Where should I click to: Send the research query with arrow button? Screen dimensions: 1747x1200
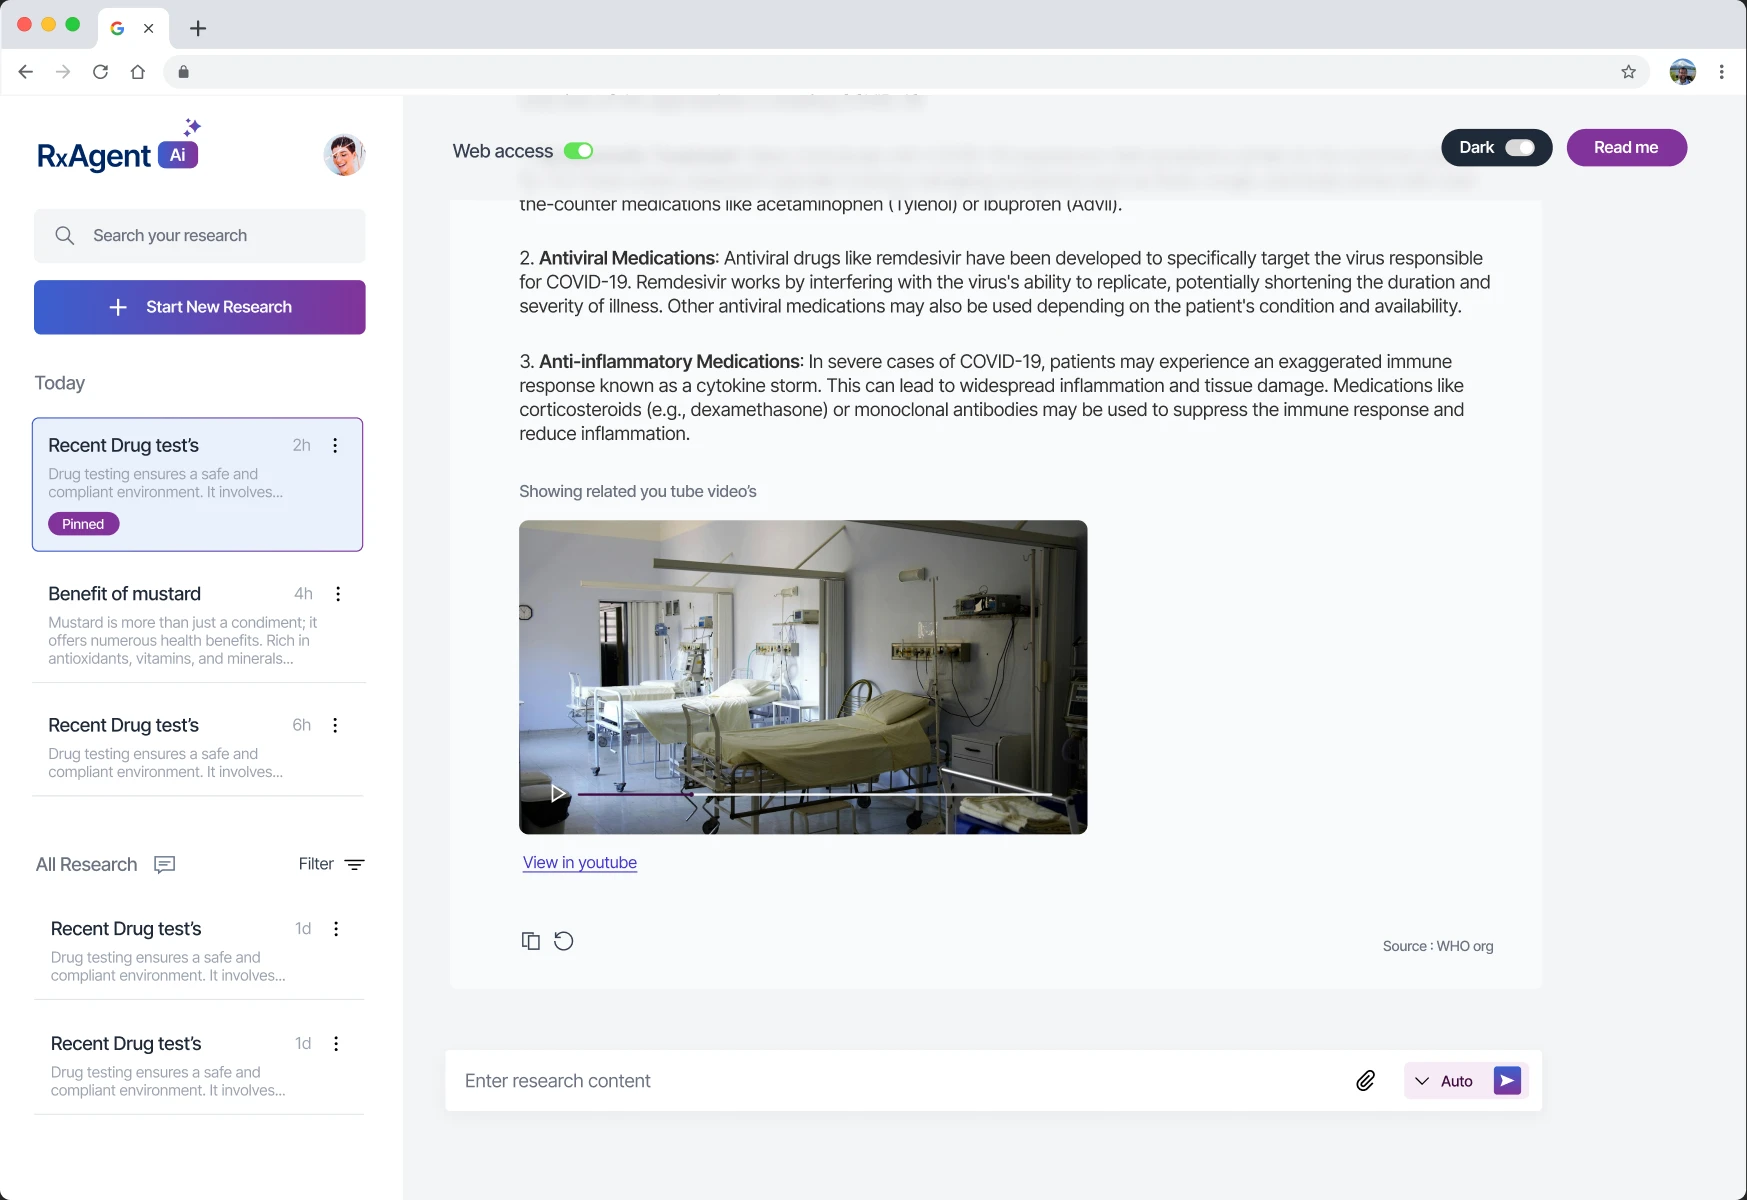click(x=1507, y=1080)
